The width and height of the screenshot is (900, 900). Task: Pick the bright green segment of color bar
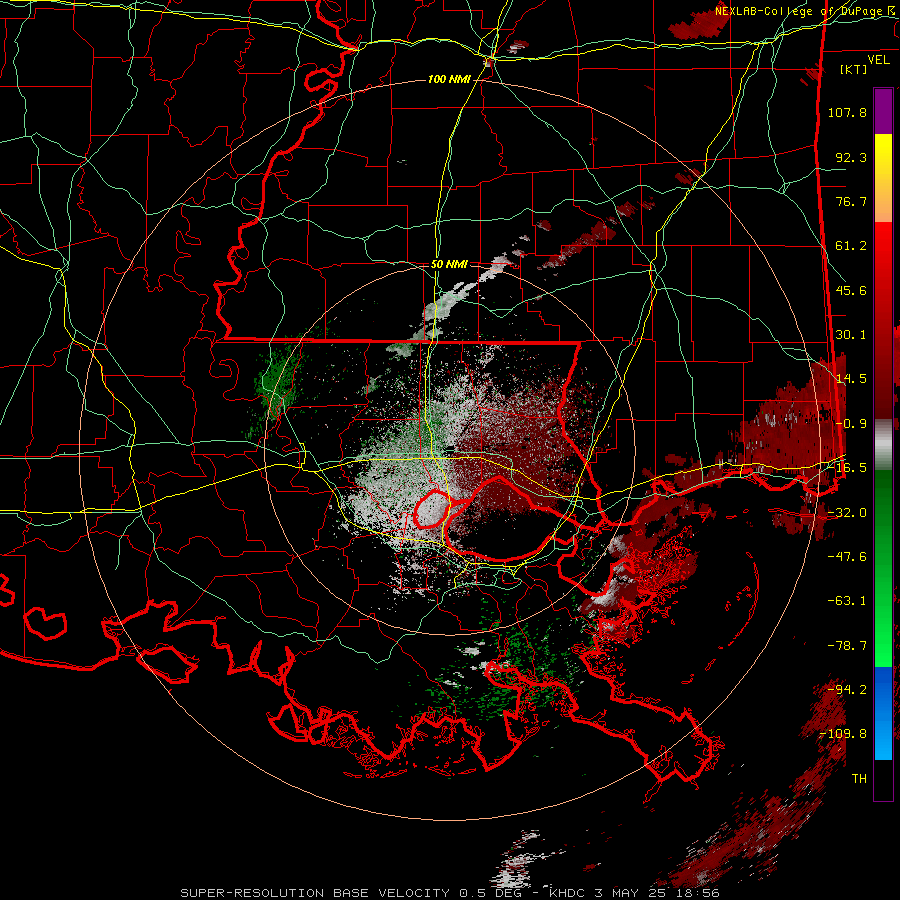(x=883, y=631)
